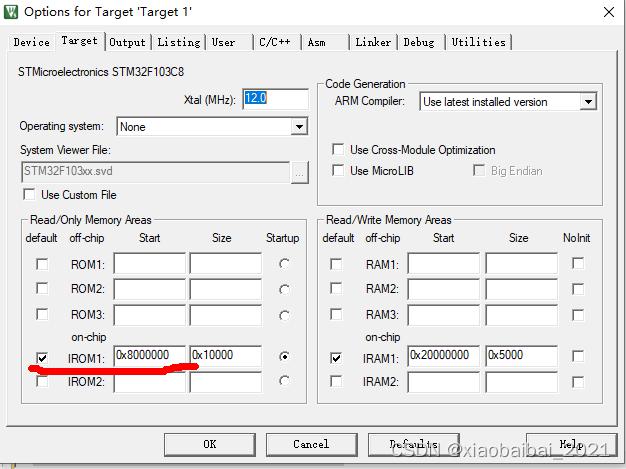626x469 pixels.
Task: Toggle IRAM1 NoInit checkbox
Action: coord(578,356)
